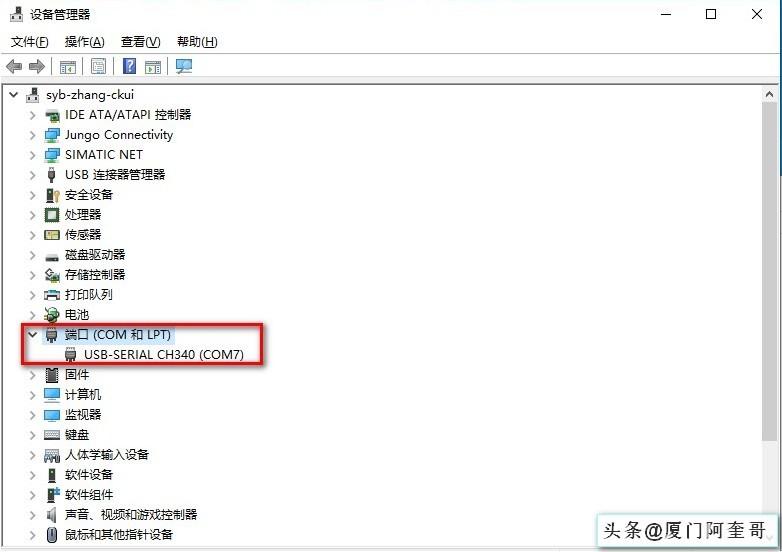Screen dimensions: 782x552
Task: Open the Properties toolbar icon
Action: coord(98,66)
